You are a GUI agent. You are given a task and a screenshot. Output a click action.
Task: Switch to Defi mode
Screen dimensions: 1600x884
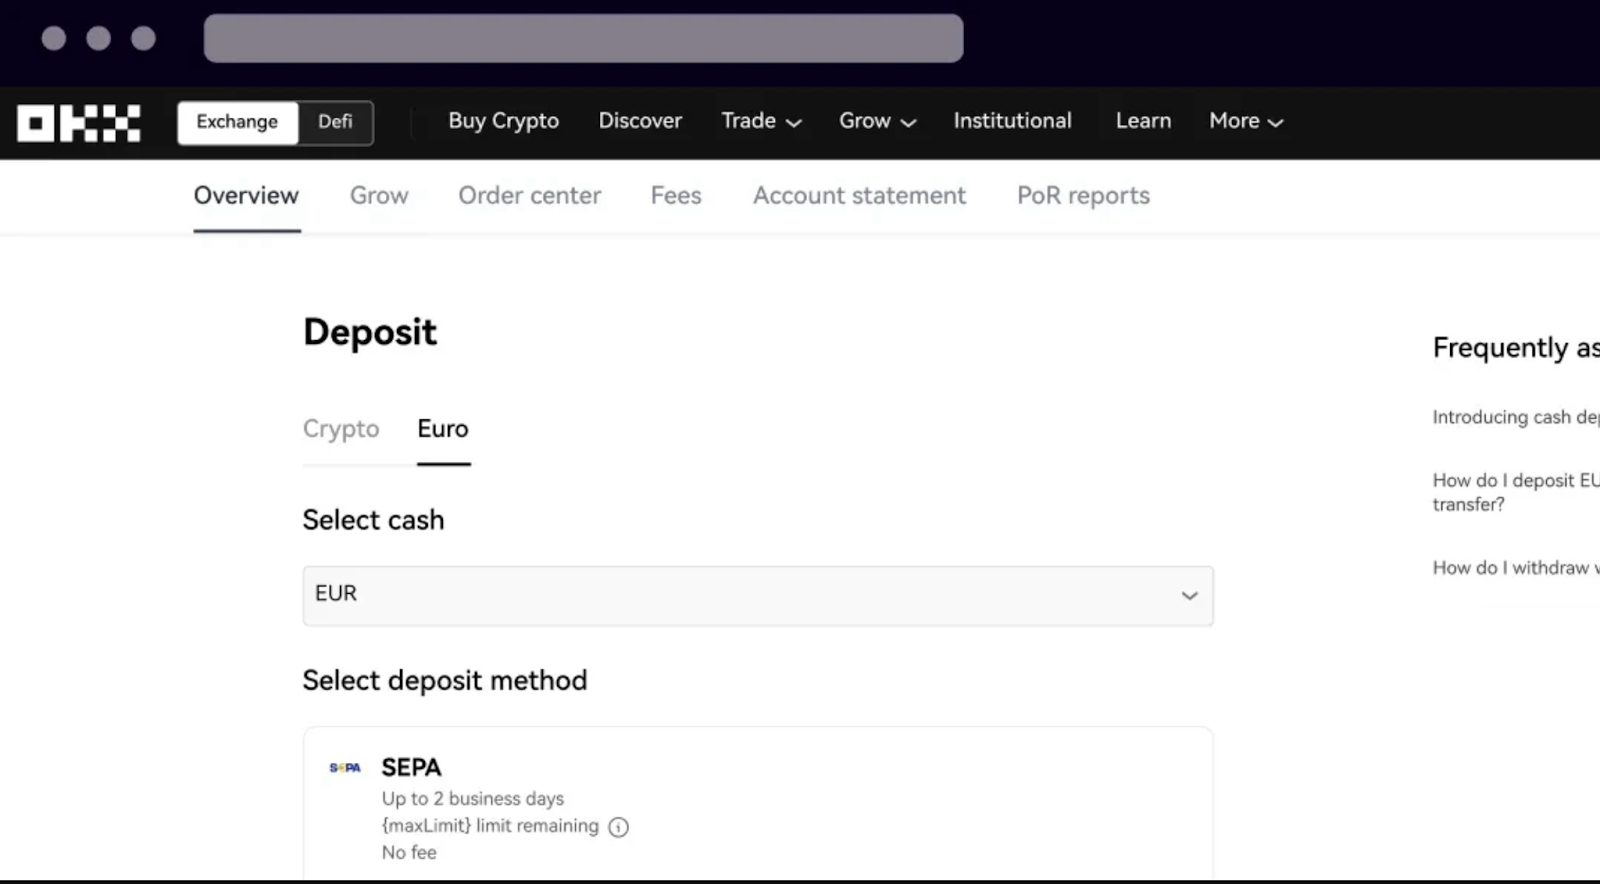click(x=335, y=122)
